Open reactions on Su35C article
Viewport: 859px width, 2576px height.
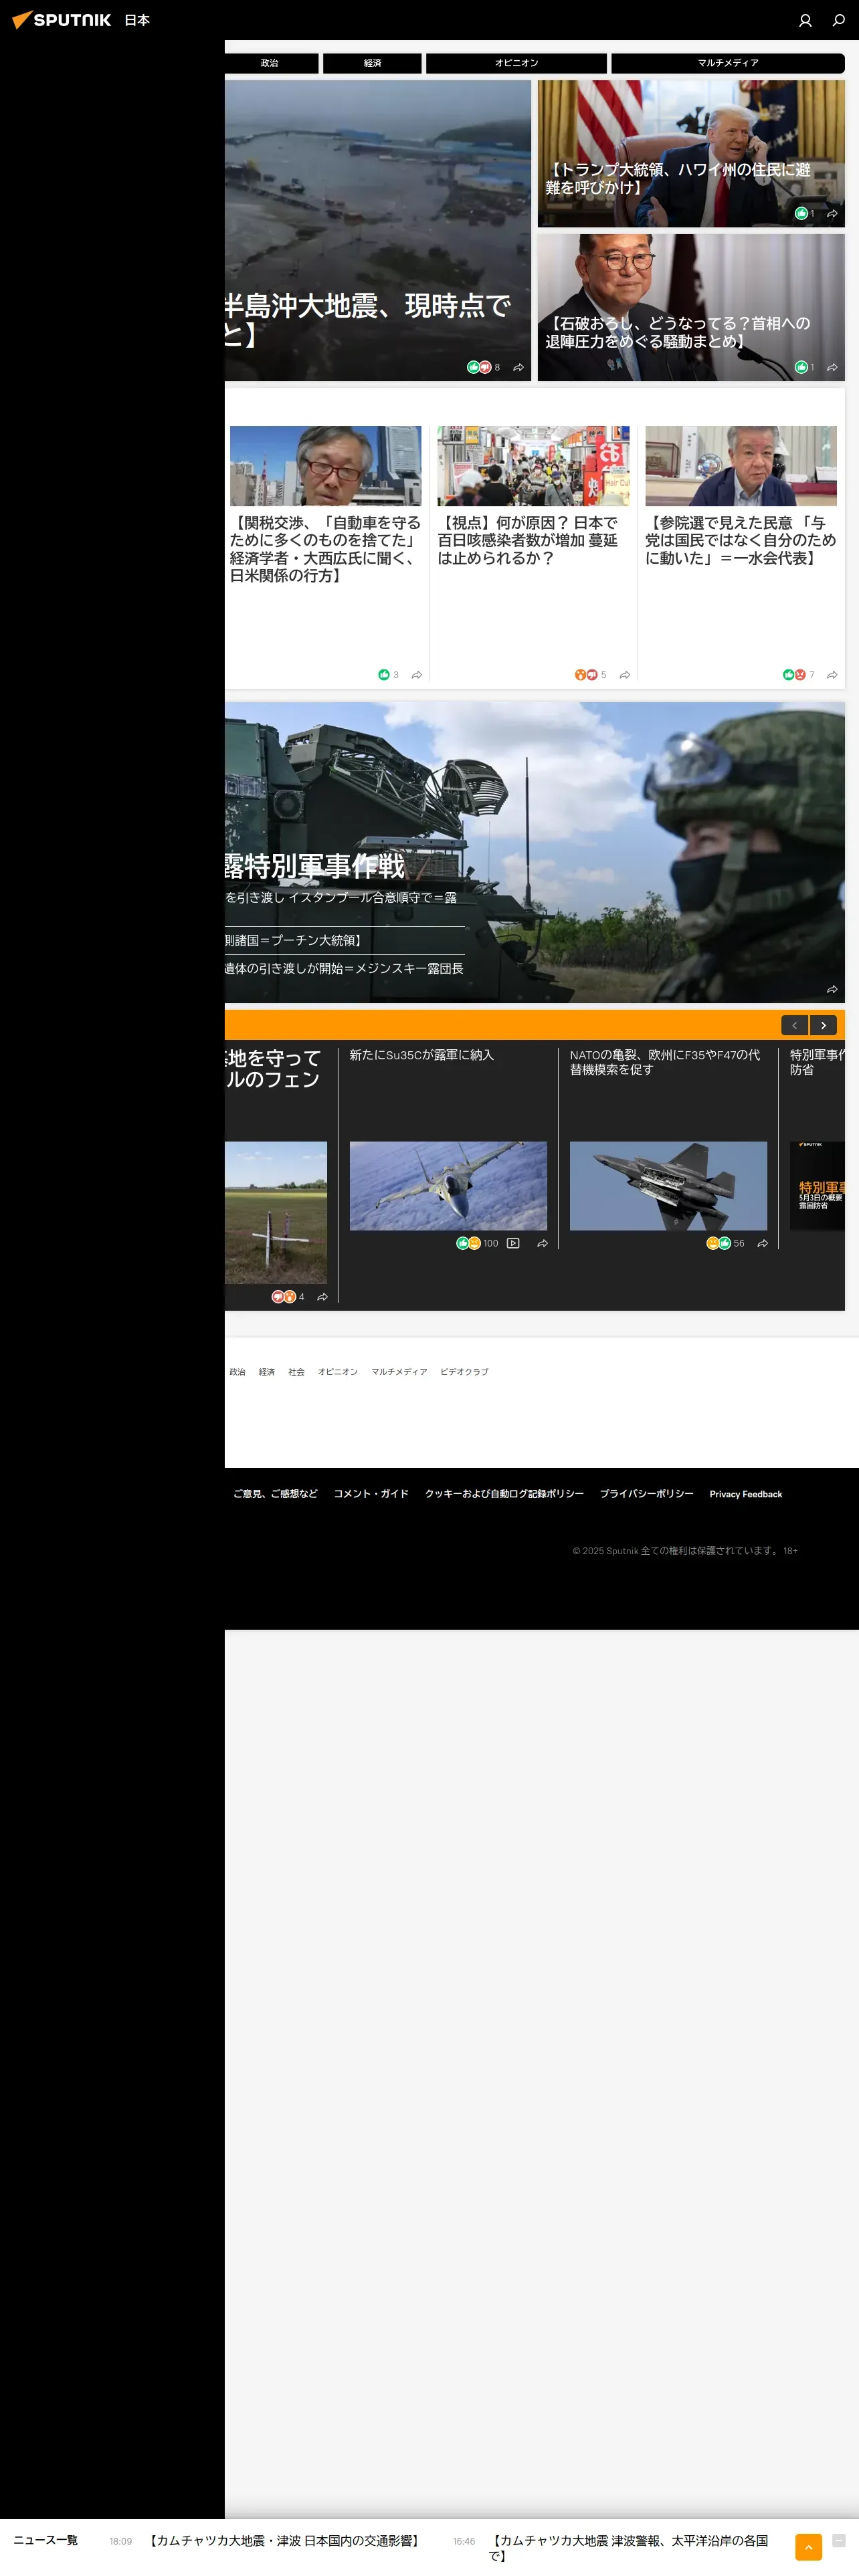[477, 1243]
